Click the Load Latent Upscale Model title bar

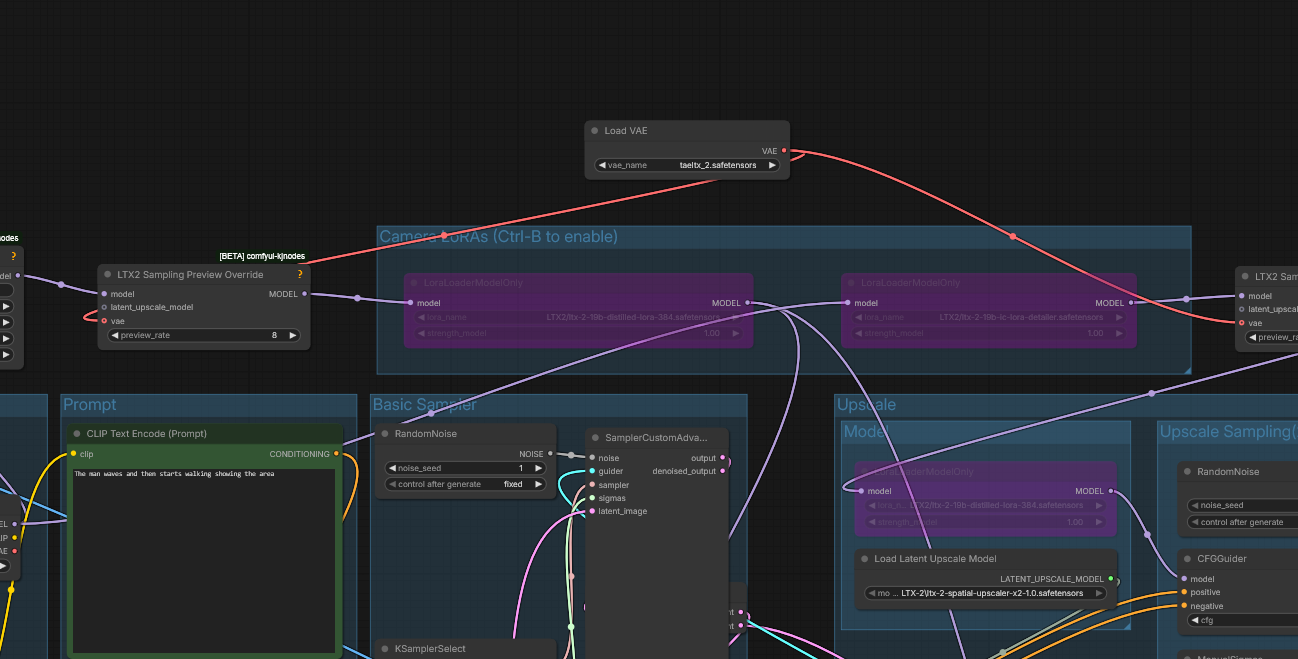[988, 559]
